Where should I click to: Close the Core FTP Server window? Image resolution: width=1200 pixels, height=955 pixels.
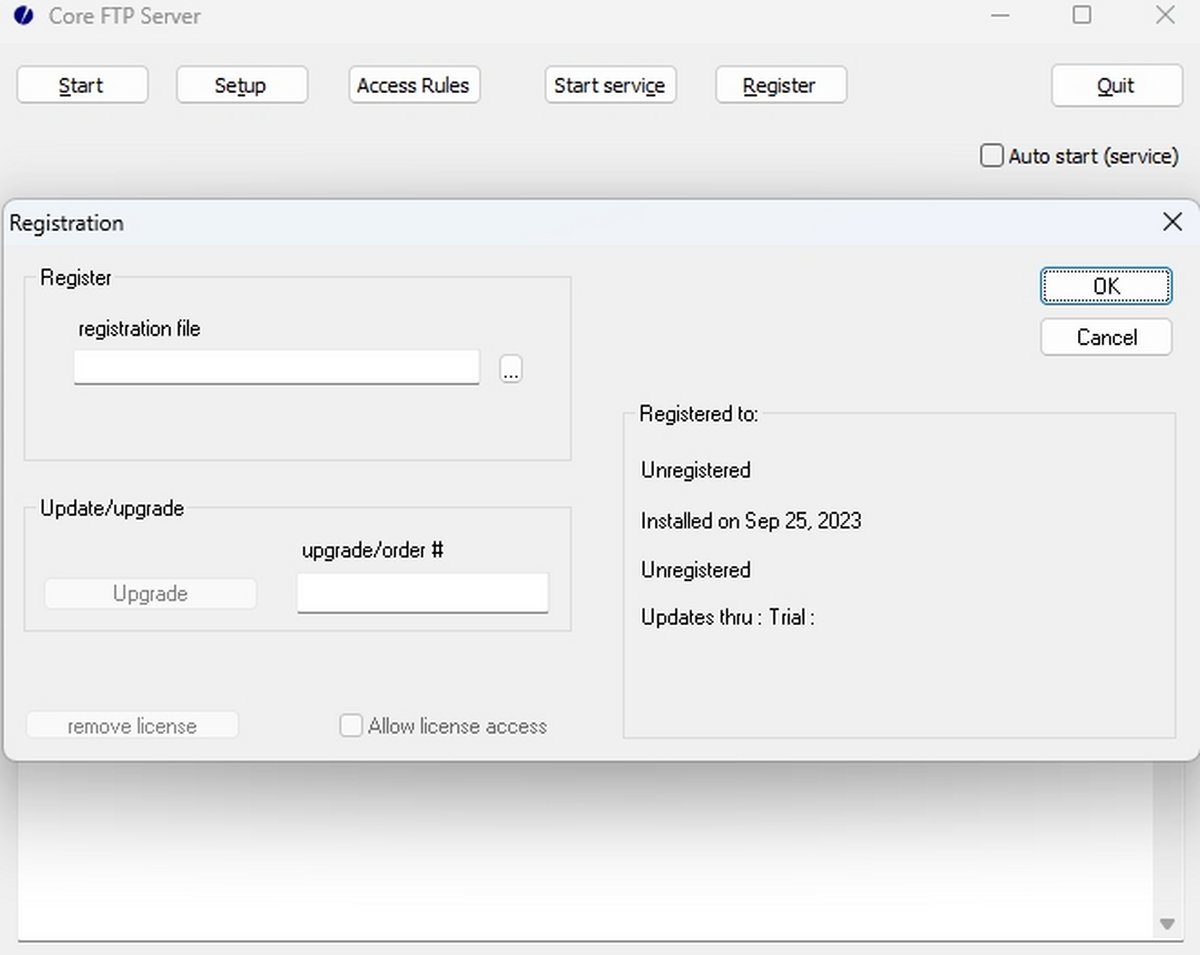[x=1164, y=15]
